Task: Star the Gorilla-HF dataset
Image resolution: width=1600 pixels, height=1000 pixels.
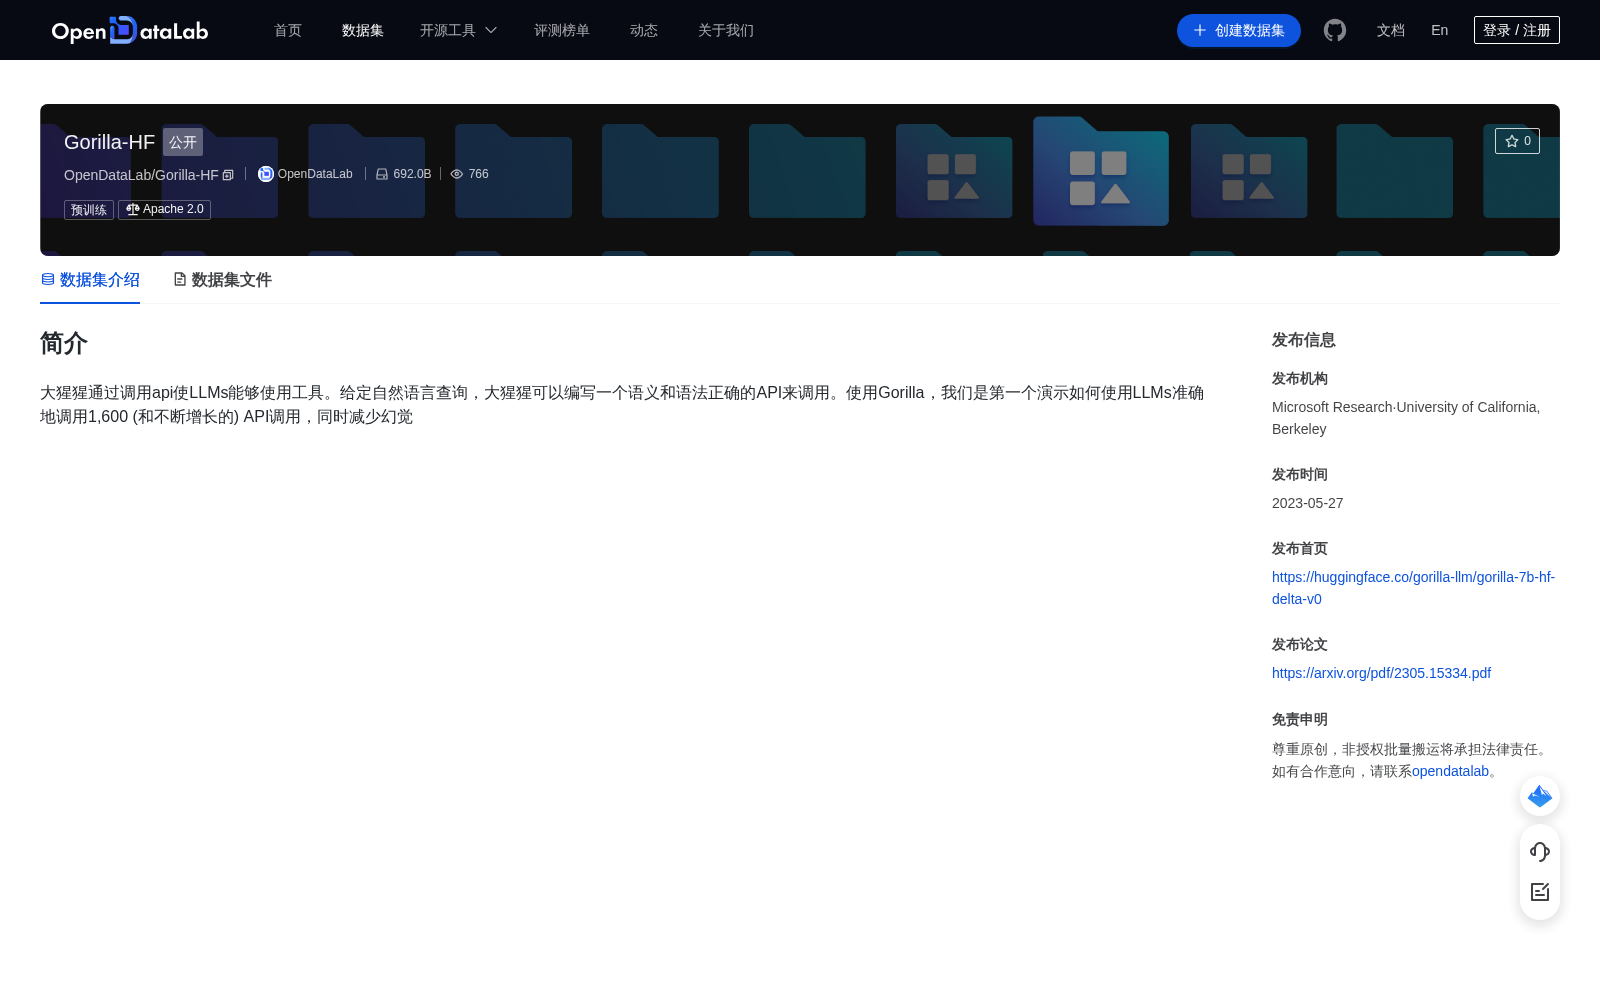Action: click(x=1517, y=141)
